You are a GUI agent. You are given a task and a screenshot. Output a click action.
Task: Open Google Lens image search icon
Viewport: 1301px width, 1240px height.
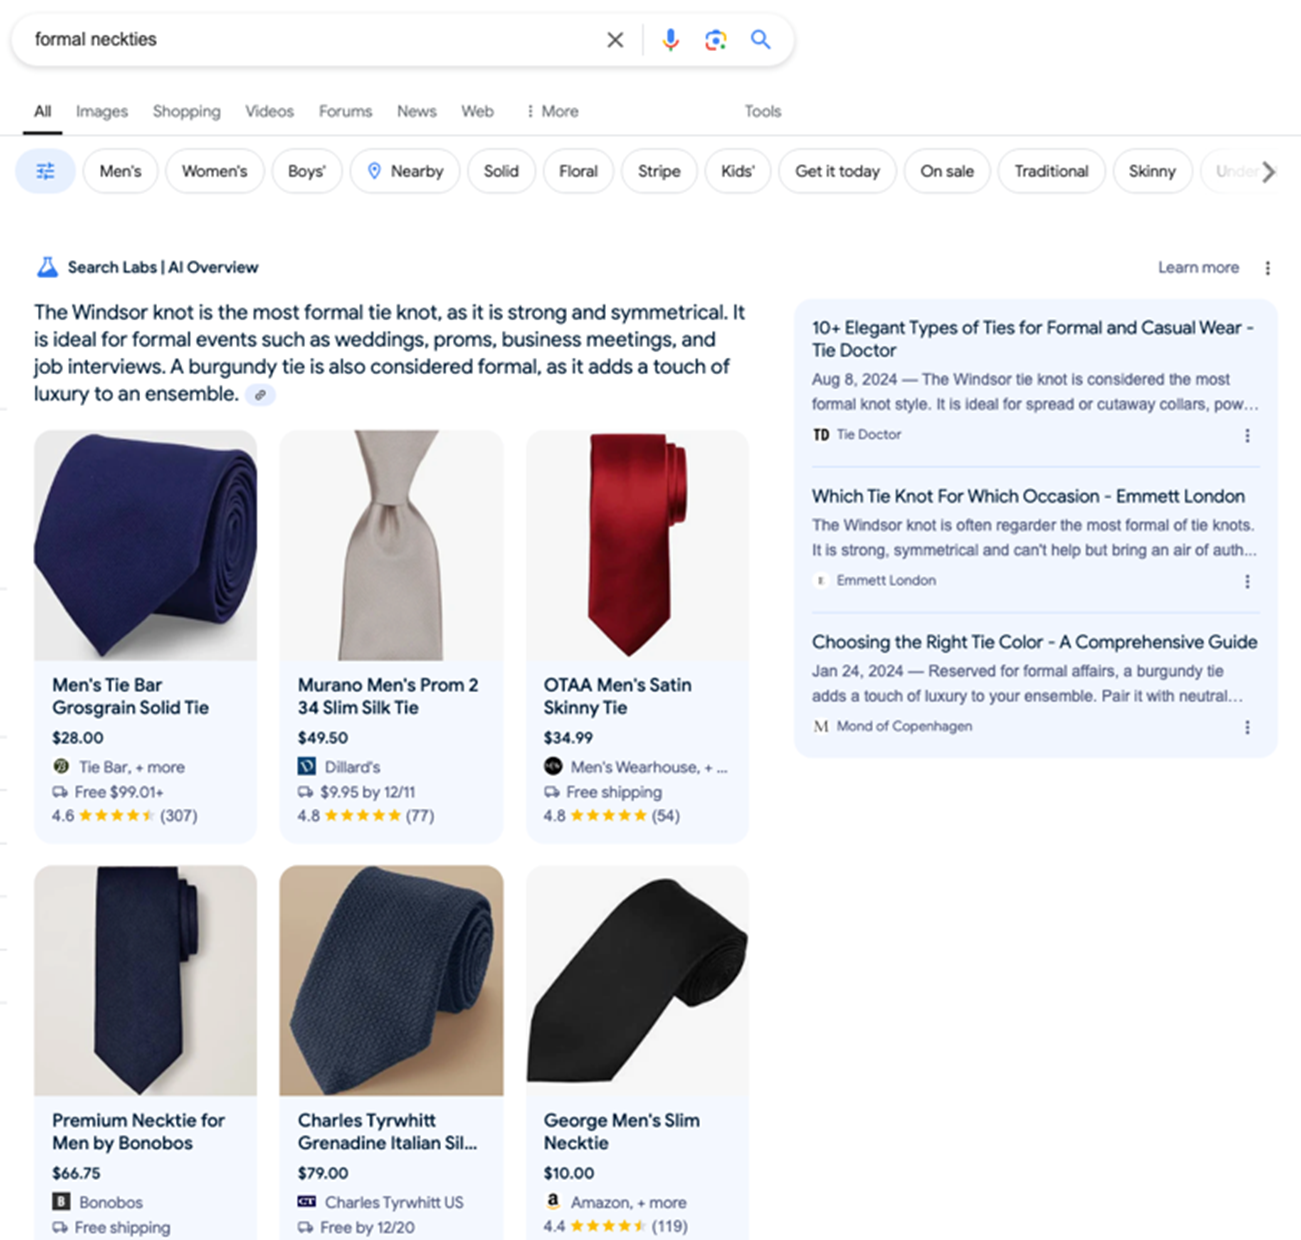click(x=715, y=40)
